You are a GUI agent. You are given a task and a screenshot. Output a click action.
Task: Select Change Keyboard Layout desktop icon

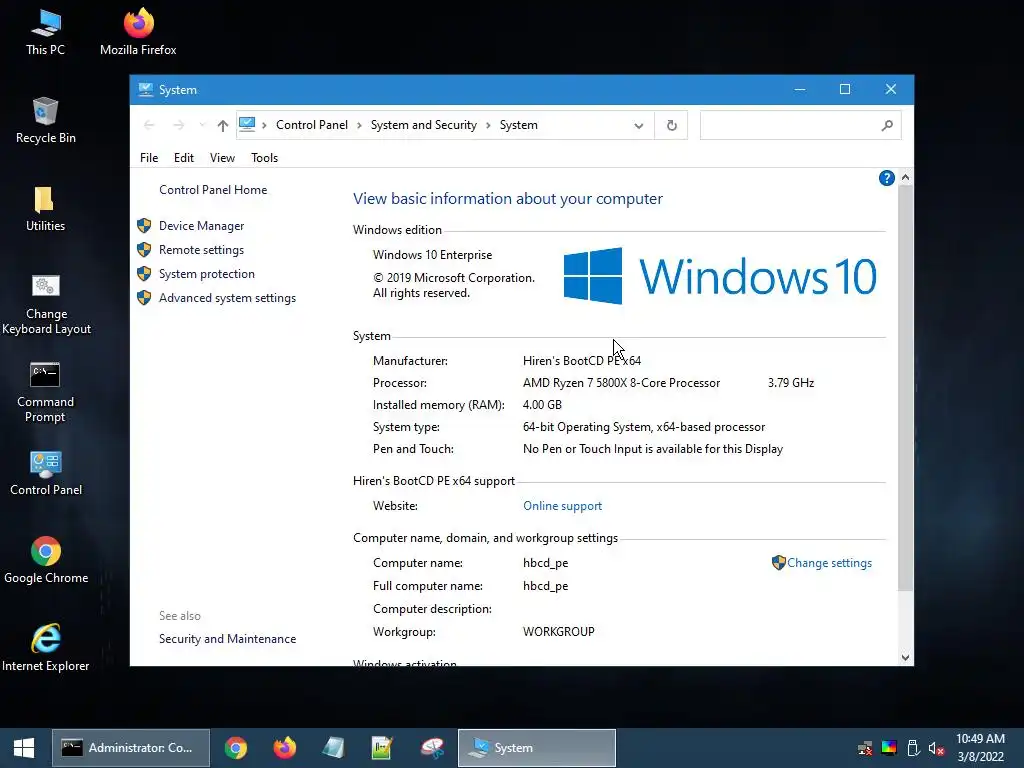point(46,304)
